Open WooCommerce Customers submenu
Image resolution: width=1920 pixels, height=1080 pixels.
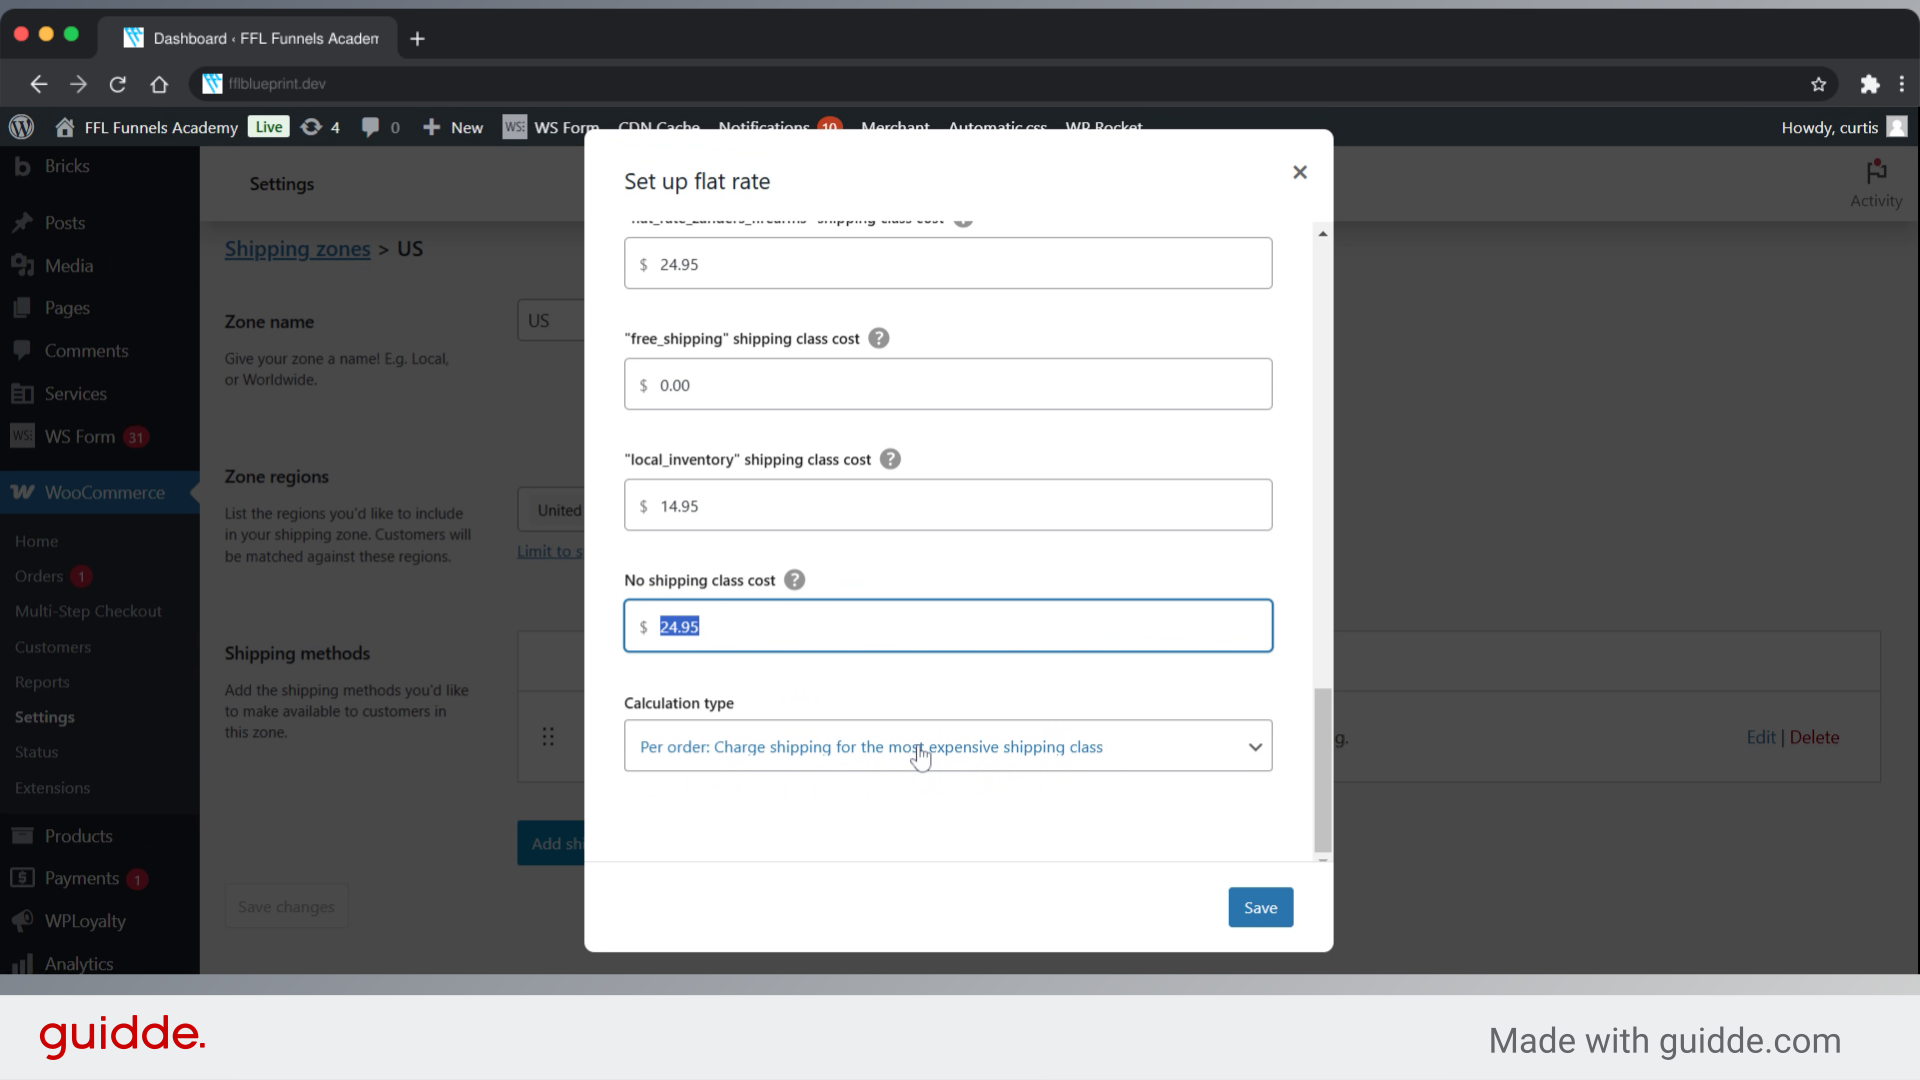point(53,647)
